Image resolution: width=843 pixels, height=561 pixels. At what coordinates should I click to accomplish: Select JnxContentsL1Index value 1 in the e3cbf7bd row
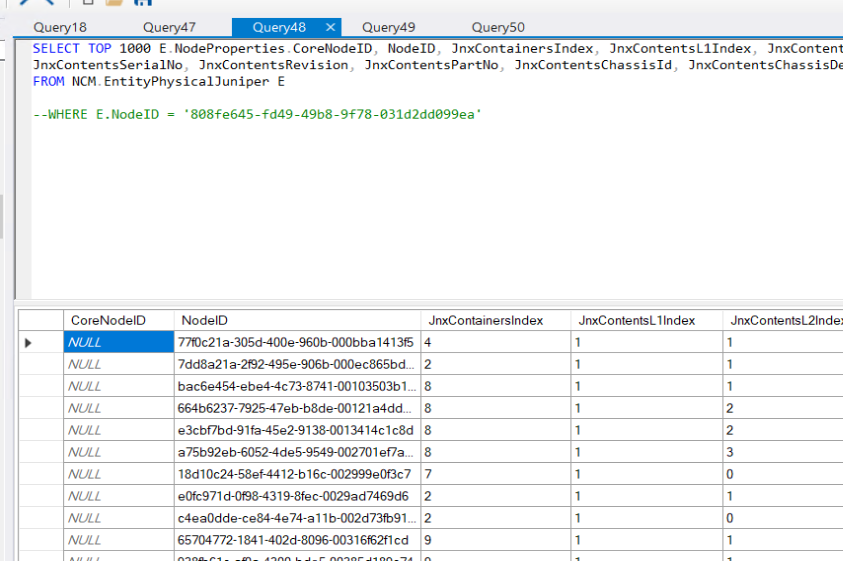[x=647, y=430]
